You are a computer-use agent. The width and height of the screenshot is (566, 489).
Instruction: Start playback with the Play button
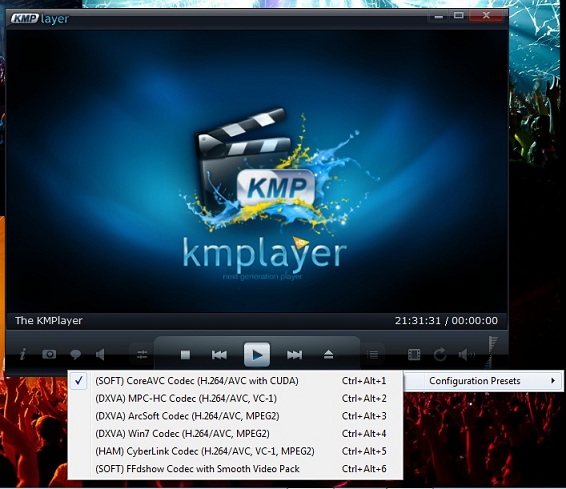point(257,355)
